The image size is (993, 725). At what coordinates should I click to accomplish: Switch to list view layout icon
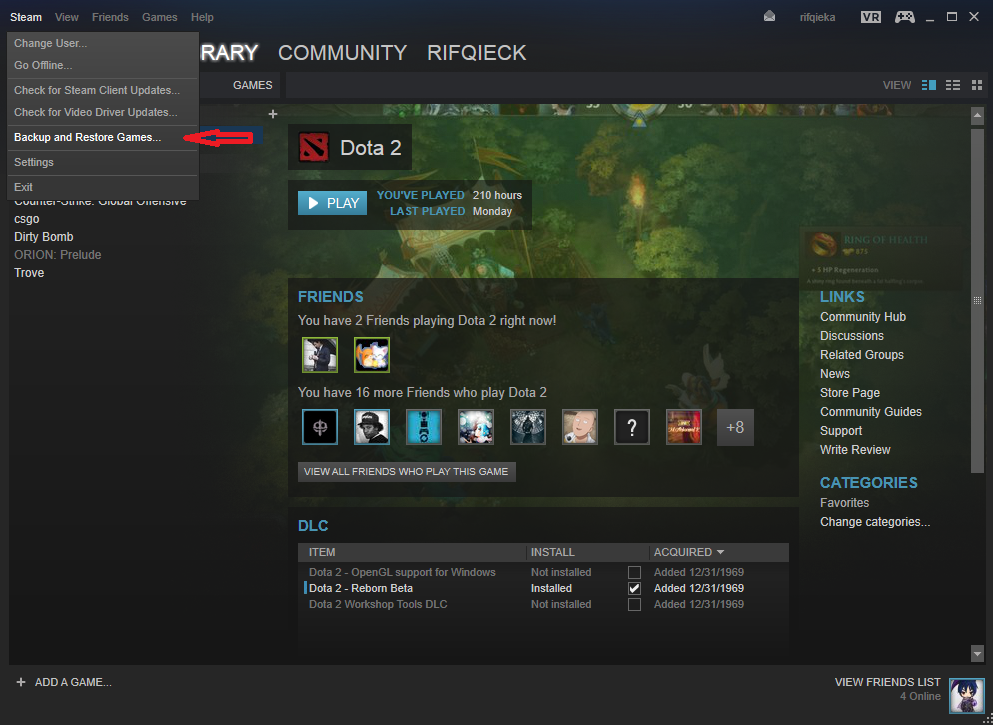click(952, 85)
